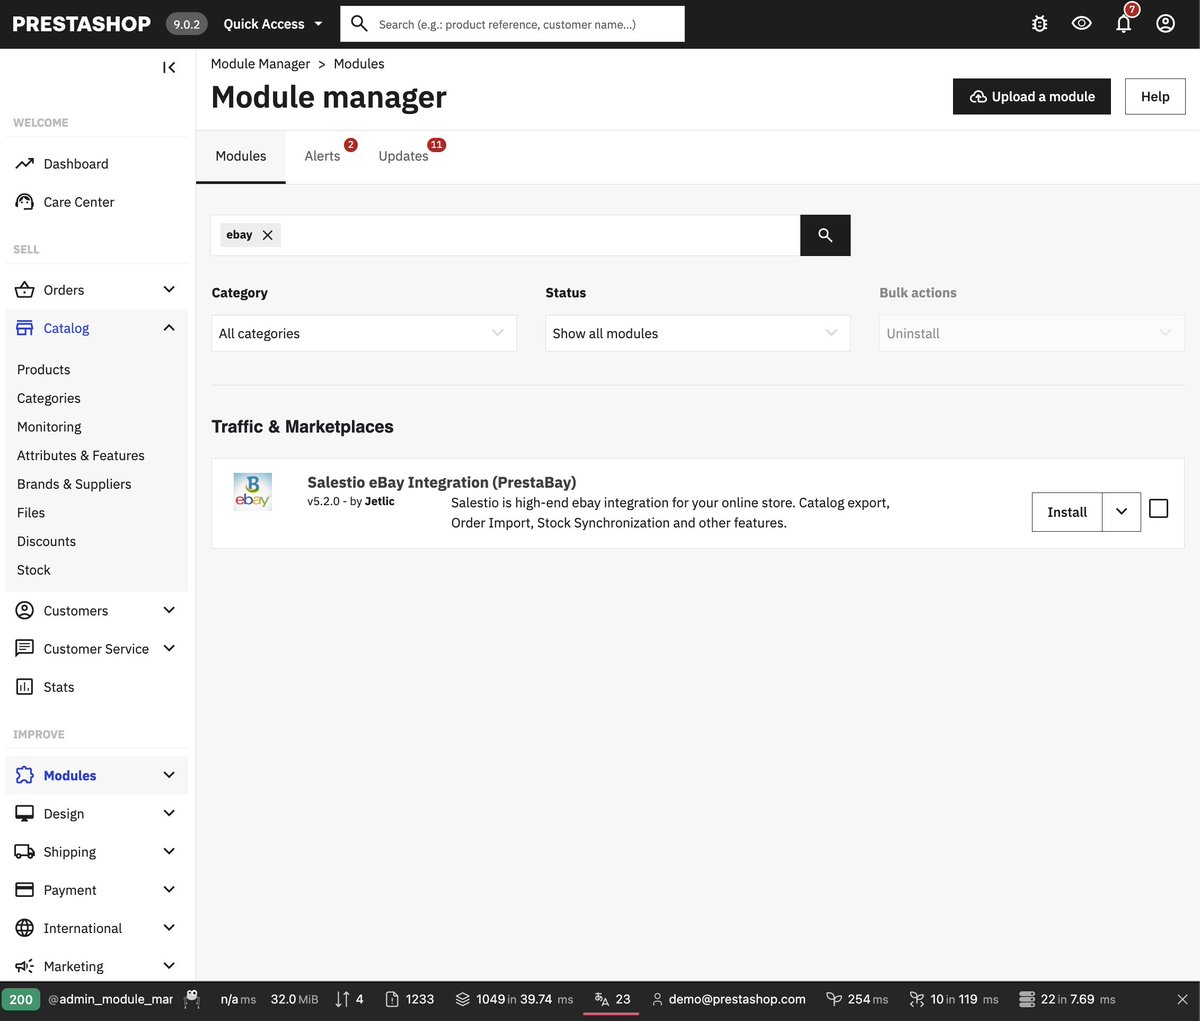Open the memory usage 32.0 MiB panel
The image size is (1200, 1021).
point(294,999)
